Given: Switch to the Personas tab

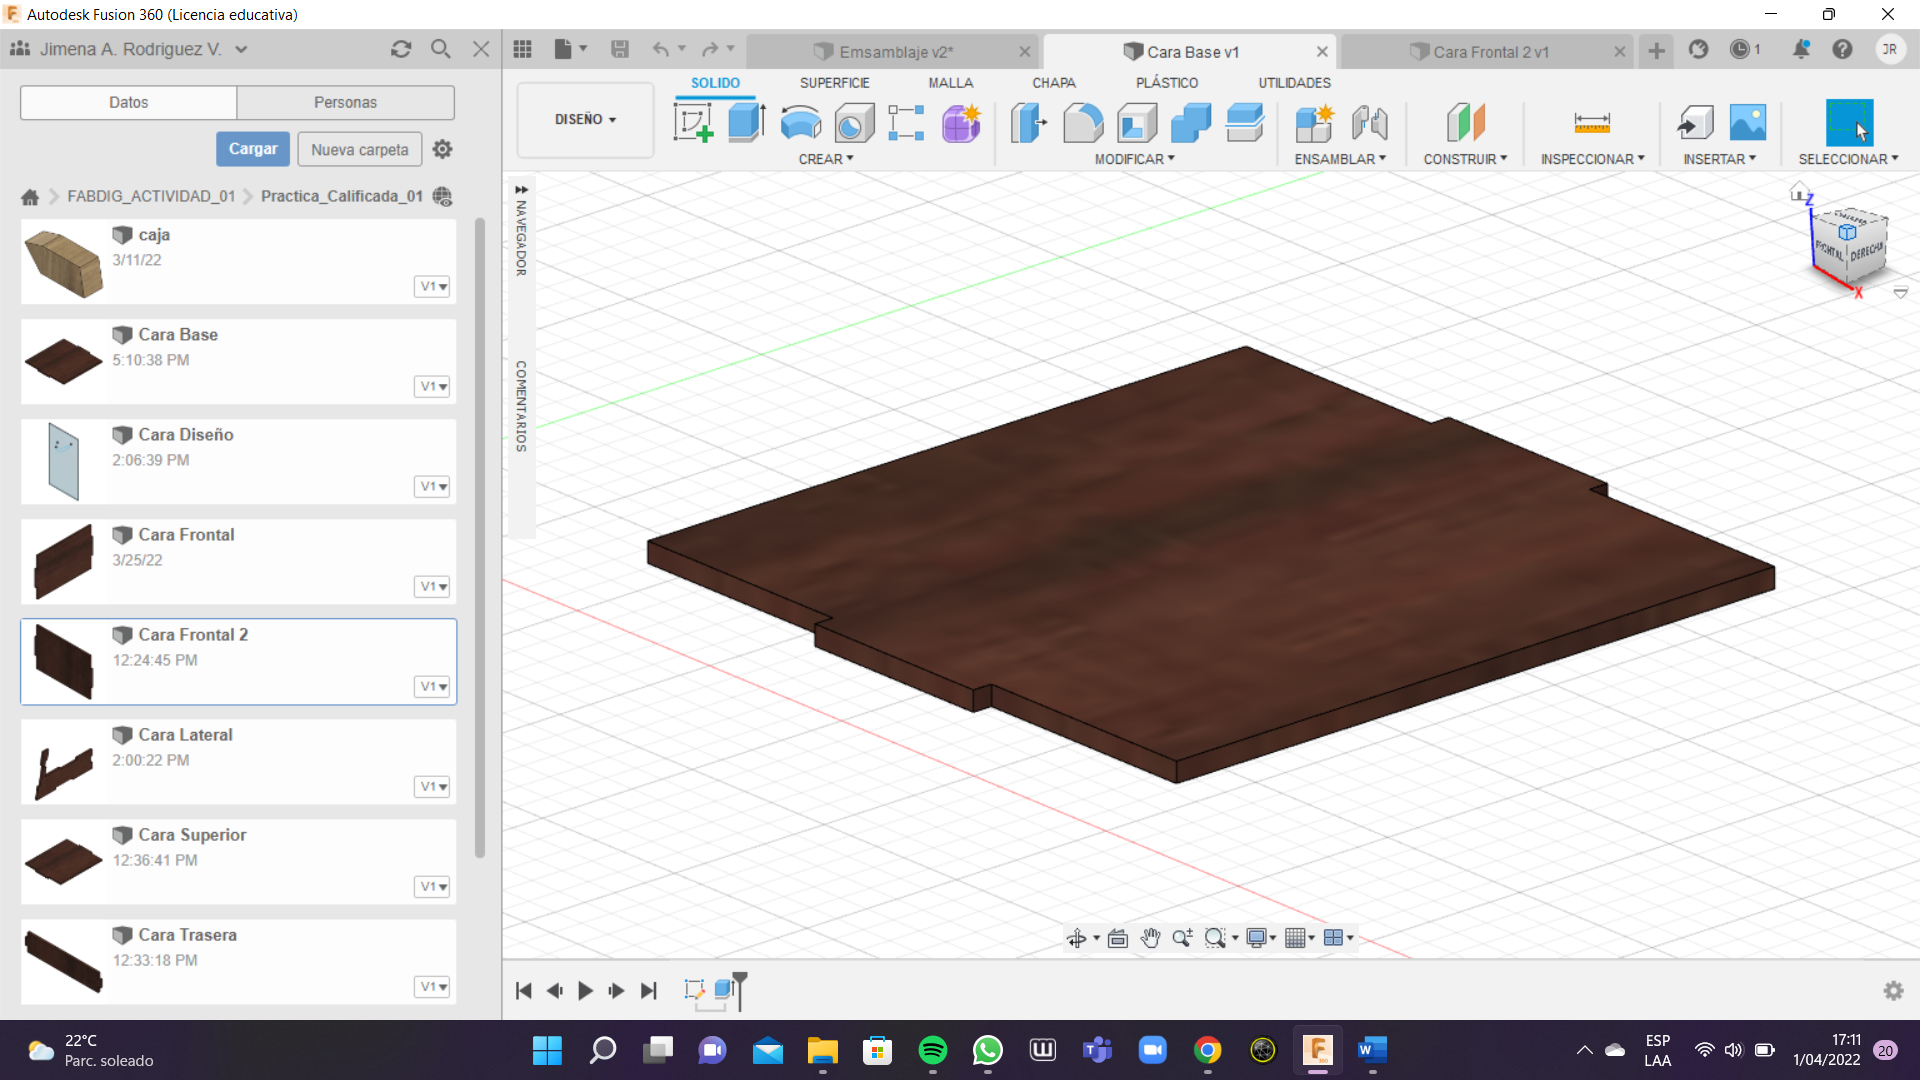Looking at the screenshot, I should pos(345,102).
